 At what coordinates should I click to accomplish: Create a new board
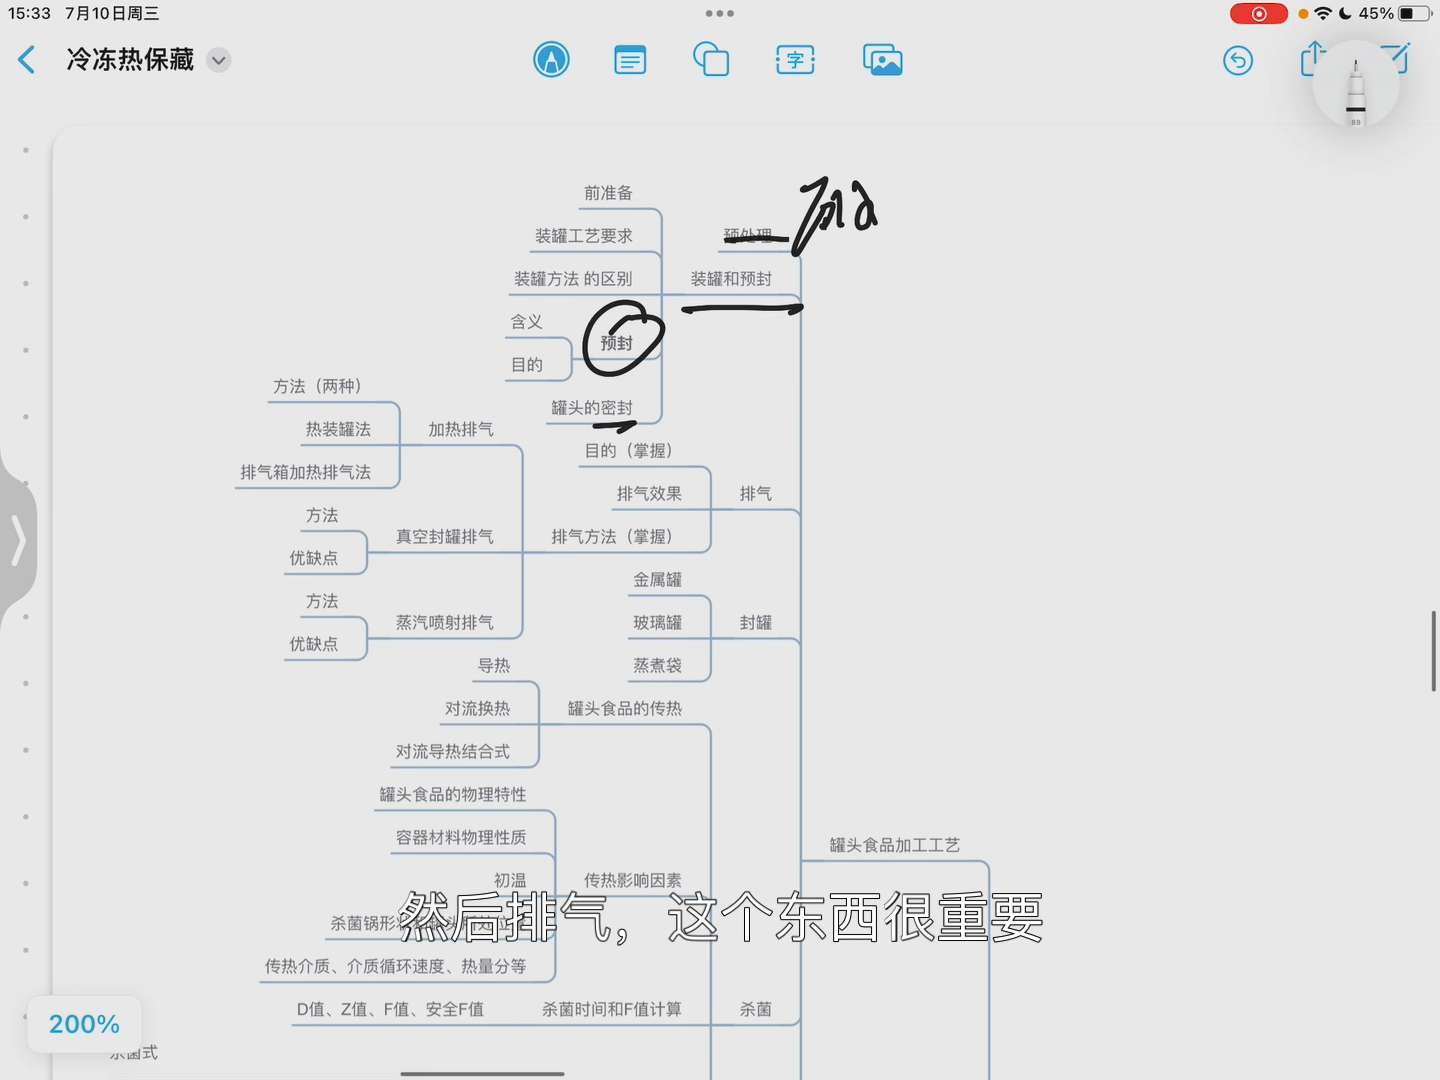pyautogui.click(x=1396, y=58)
